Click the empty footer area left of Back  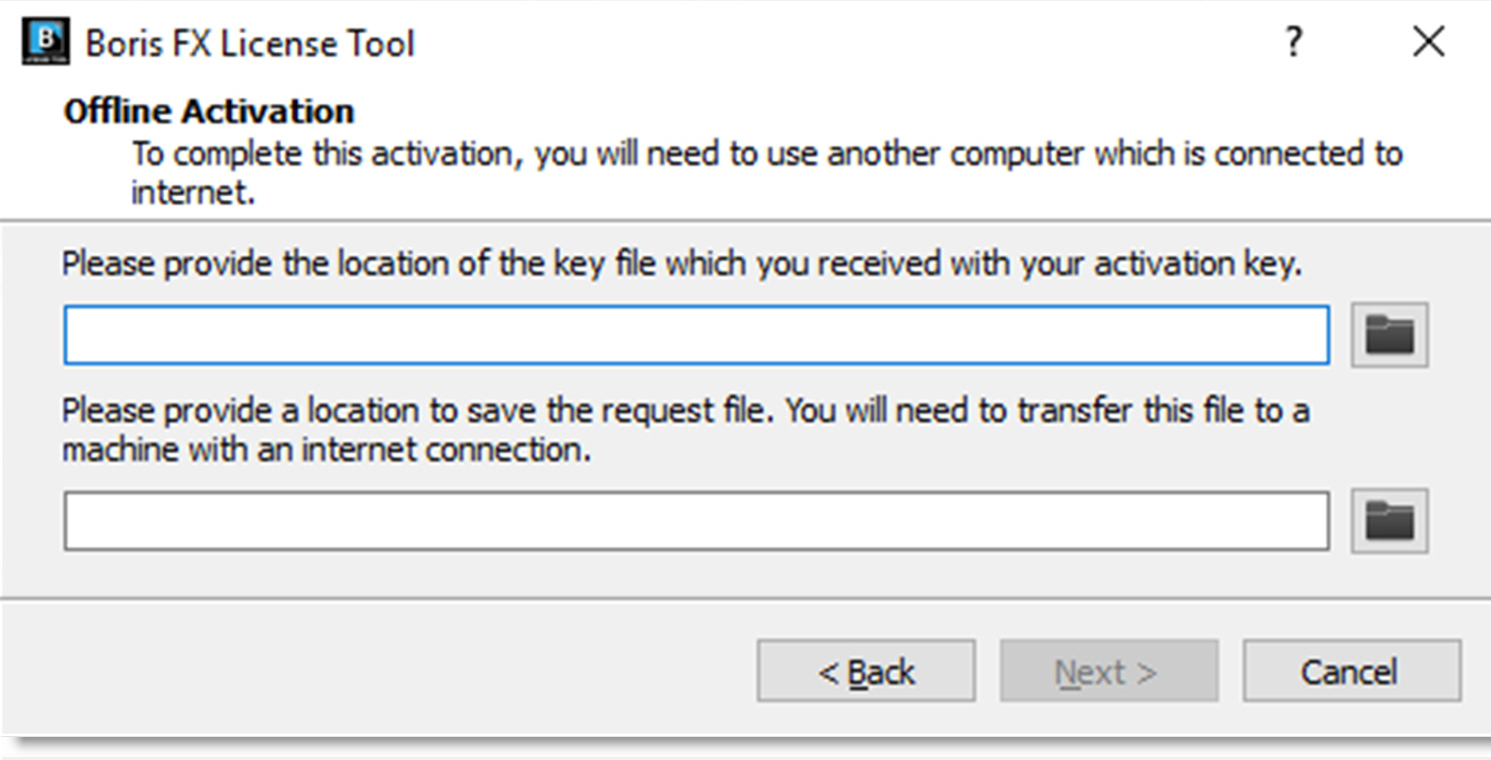[380, 671]
